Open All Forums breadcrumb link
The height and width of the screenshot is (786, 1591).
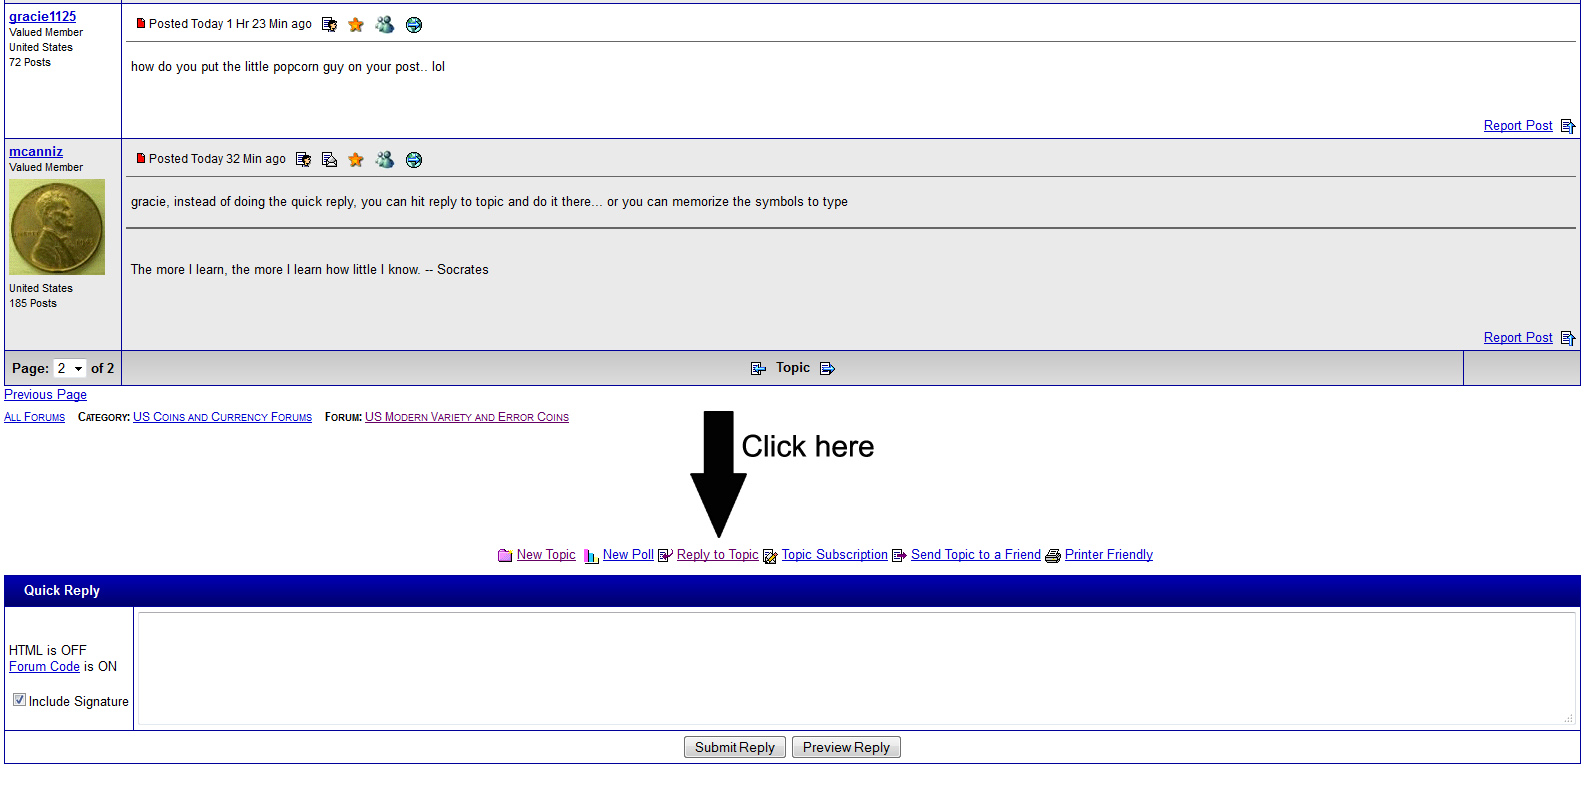tap(34, 417)
